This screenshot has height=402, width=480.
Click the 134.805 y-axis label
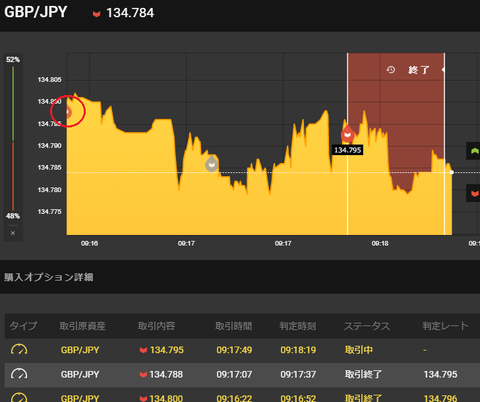(x=49, y=80)
